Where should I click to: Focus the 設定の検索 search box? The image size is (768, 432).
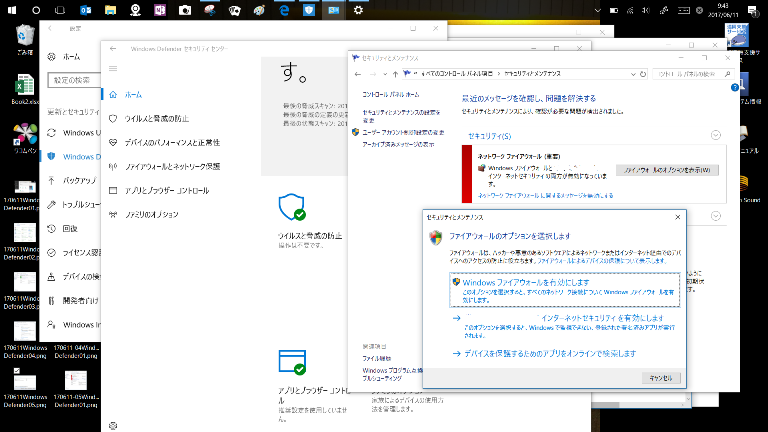(74, 80)
